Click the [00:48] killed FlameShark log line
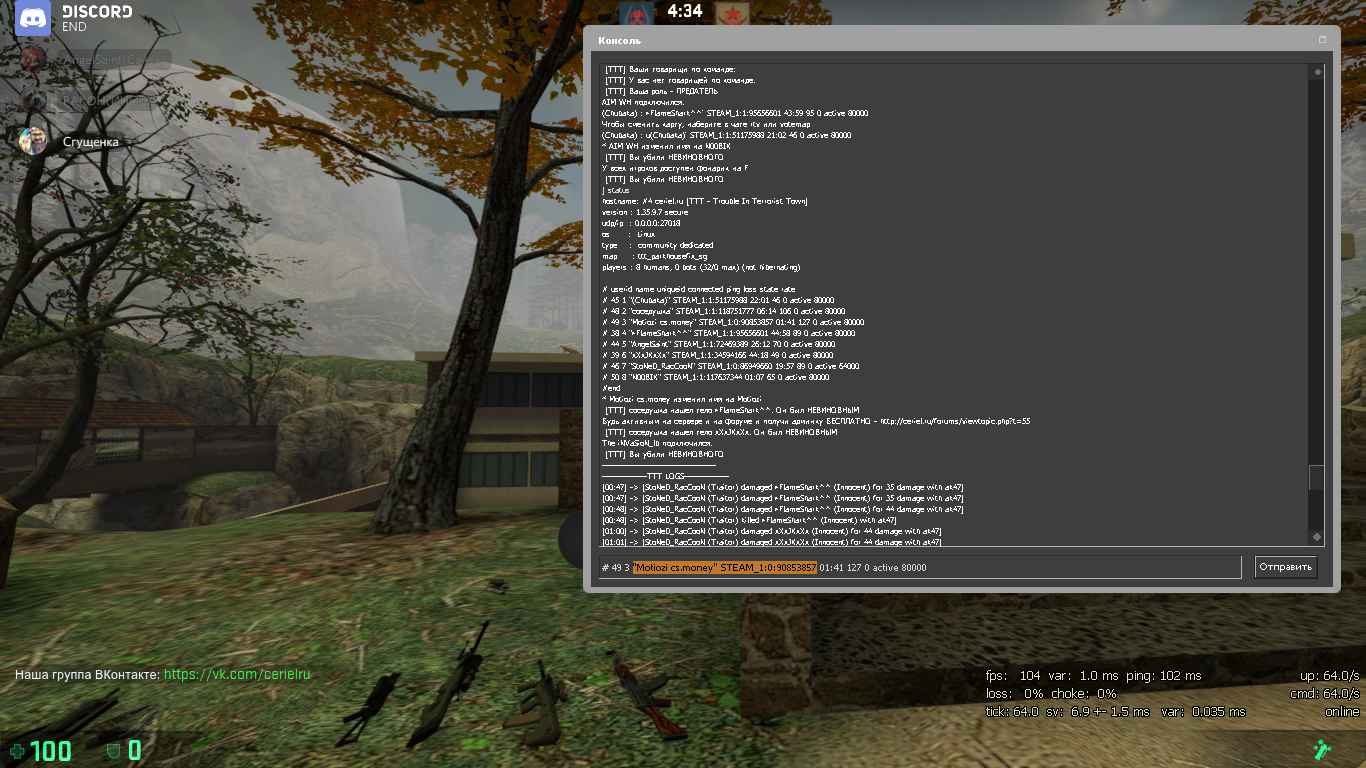Image resolution: width=1366 pixels, height=768 pixels. pyautogui.click(x=749, y=520)
